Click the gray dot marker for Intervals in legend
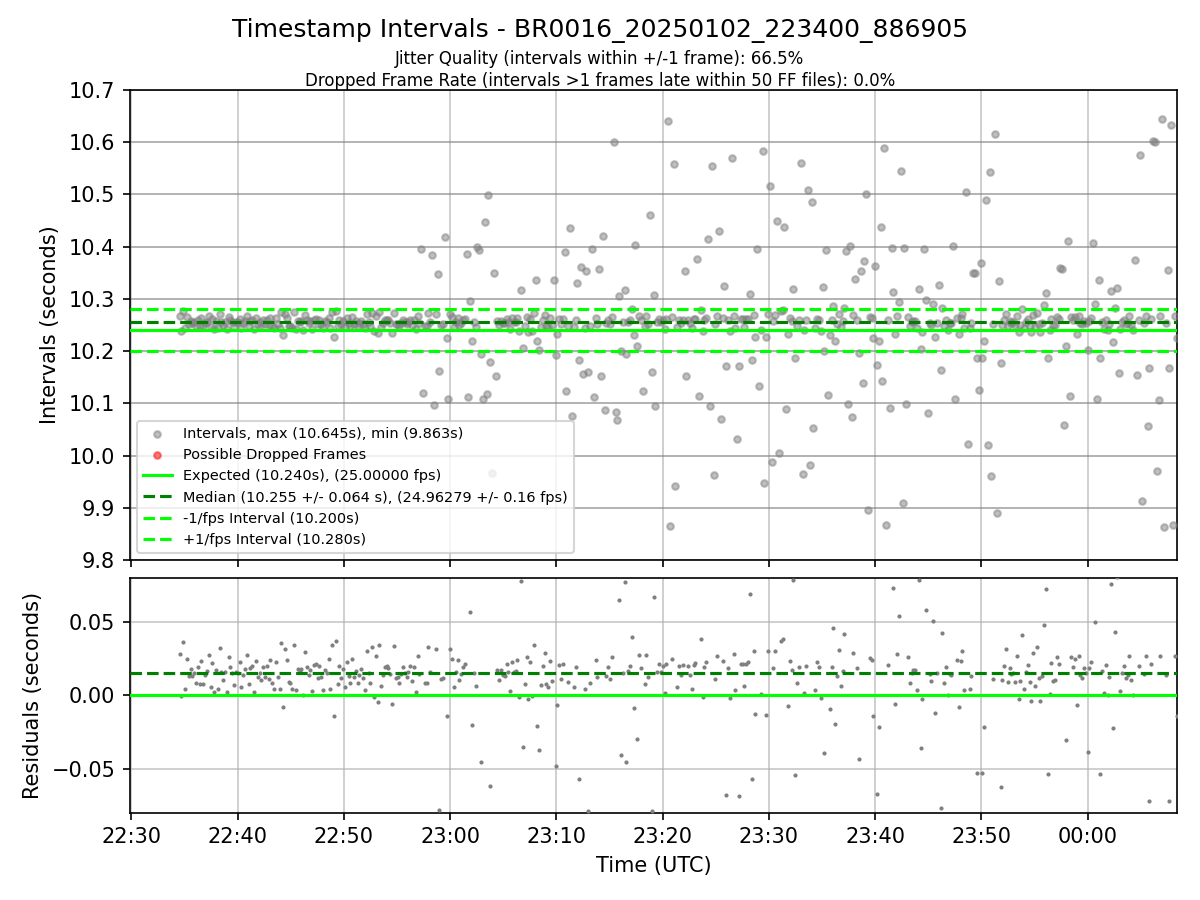This screenshot has width=1200, height=900. (x=158, y=433)
